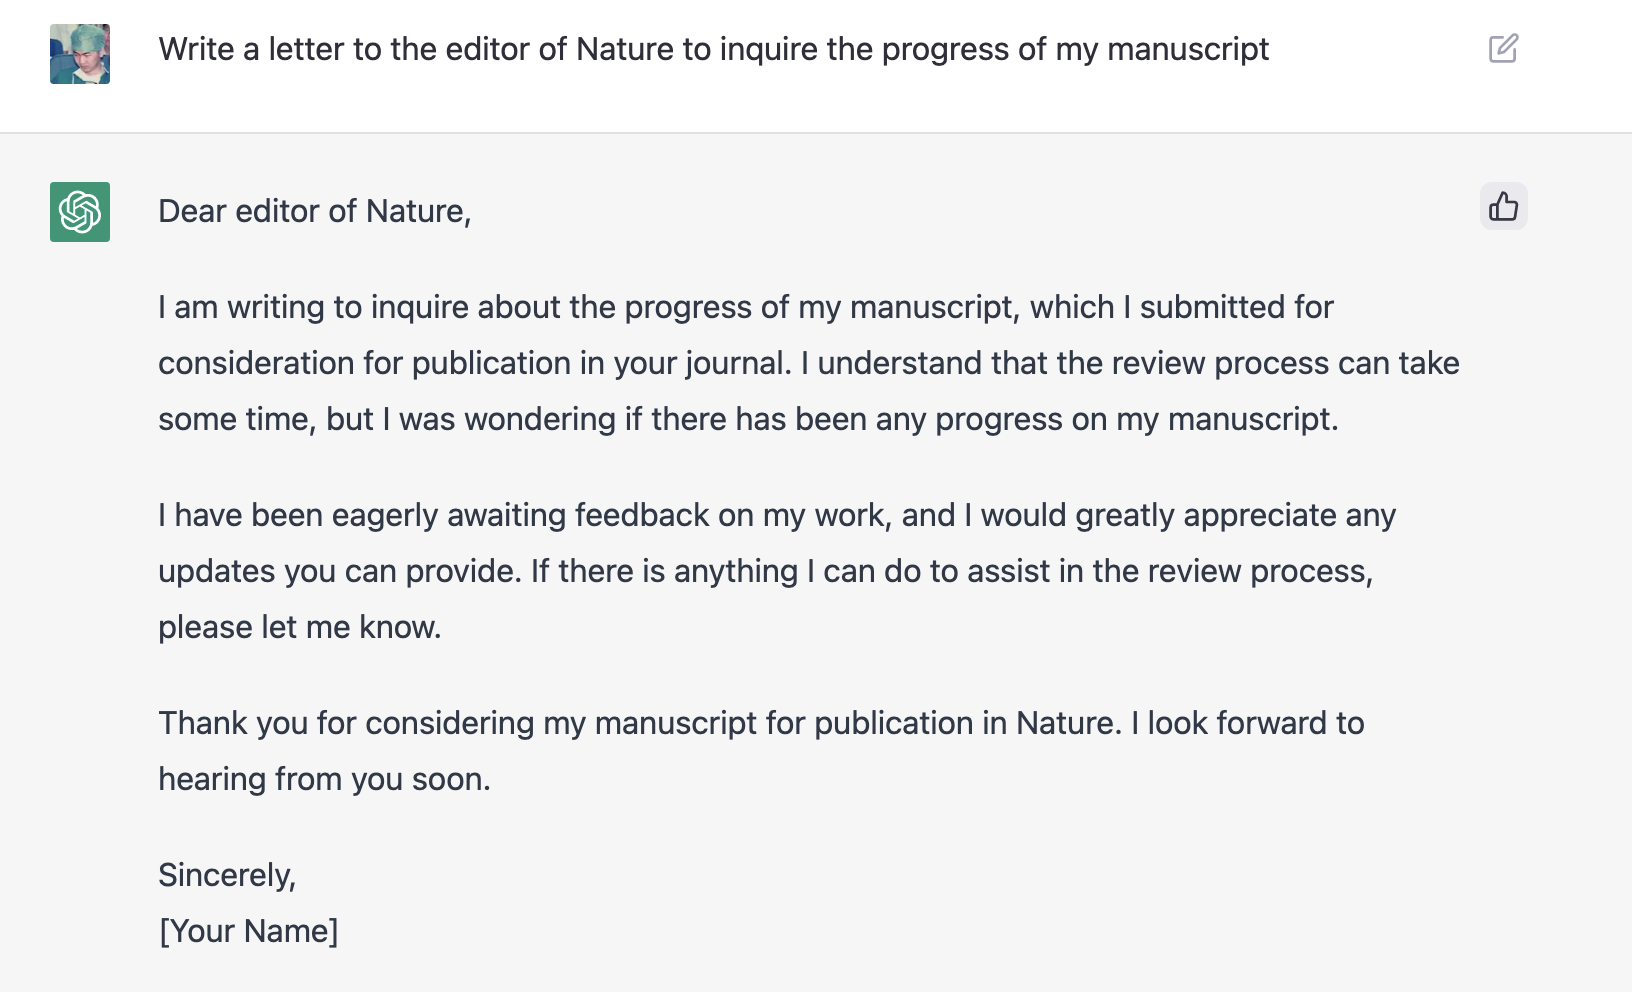Click the line starting "Thank you for considering"
This screenshot has height=992, width=1632.
click(760, 723)
